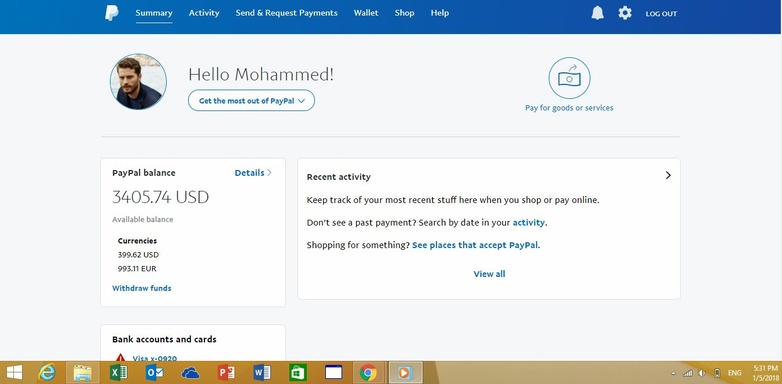The width and height of the screenshot is (782, 384).
Task: Expand Get the most out of PayPal
Action: pyautogui.click(x=251, y=100)
